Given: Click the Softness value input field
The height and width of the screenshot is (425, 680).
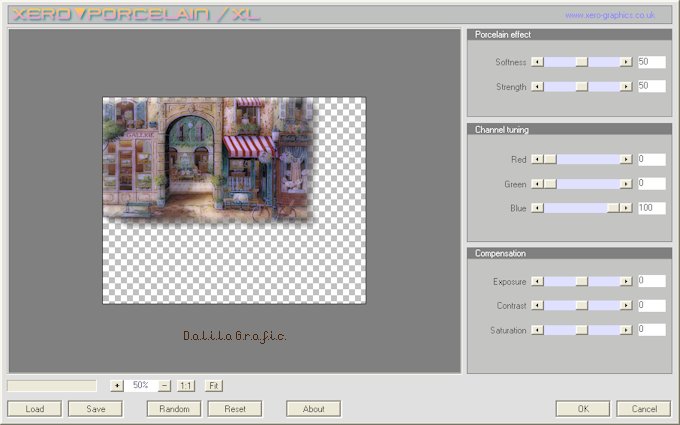Looking at the screenshot, I should pos(651,62).
